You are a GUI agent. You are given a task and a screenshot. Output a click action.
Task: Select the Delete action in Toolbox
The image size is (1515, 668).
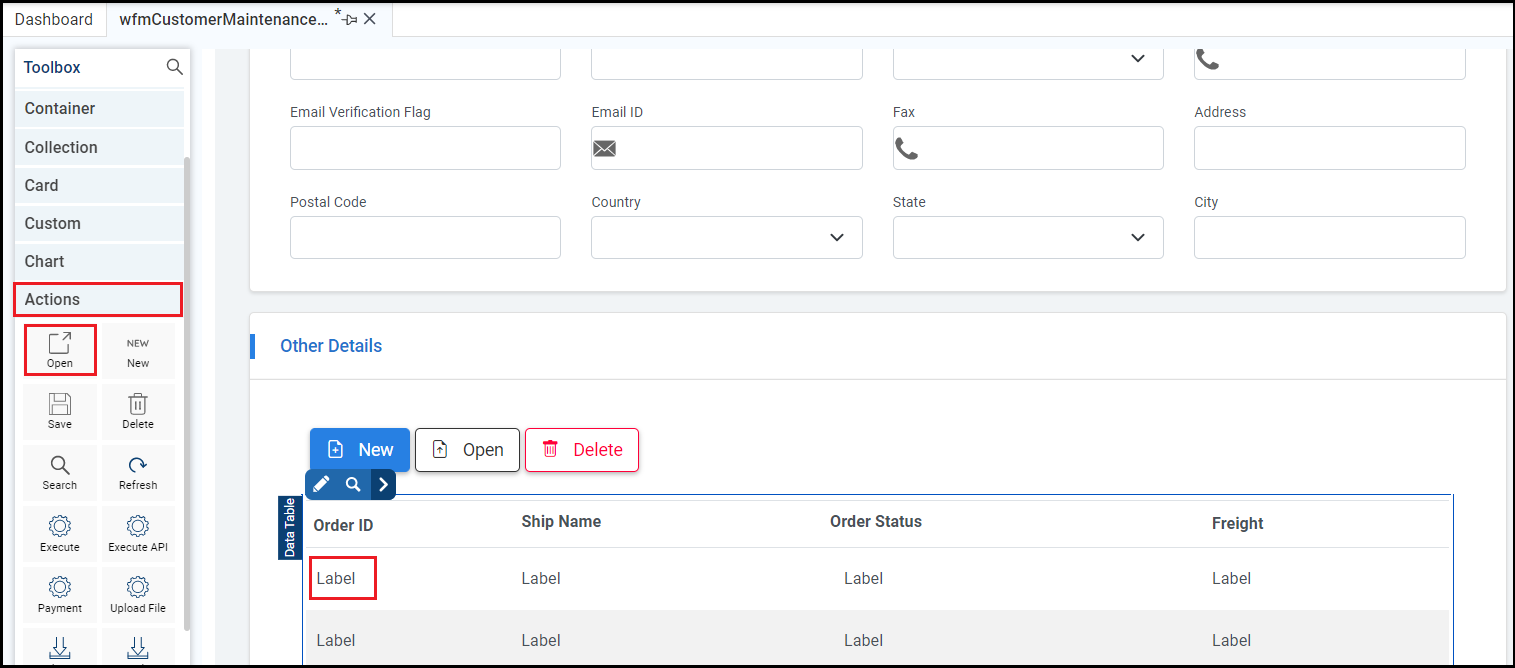(138, 411)
